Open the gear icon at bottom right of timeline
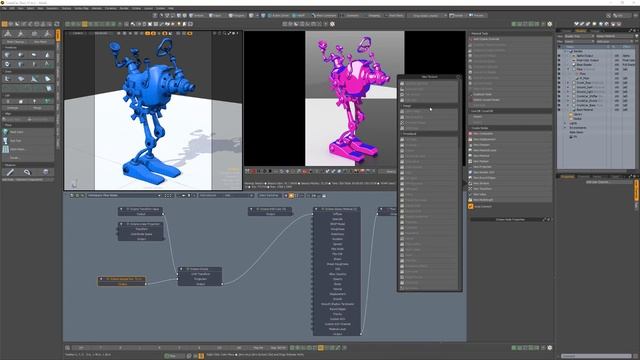 [549, 348]
